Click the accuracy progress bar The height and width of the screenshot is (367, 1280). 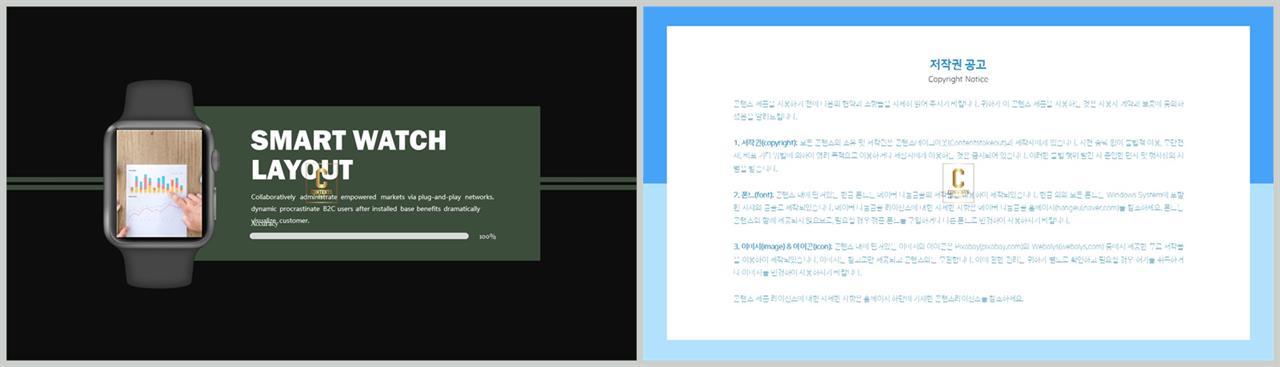click(359, 236)
